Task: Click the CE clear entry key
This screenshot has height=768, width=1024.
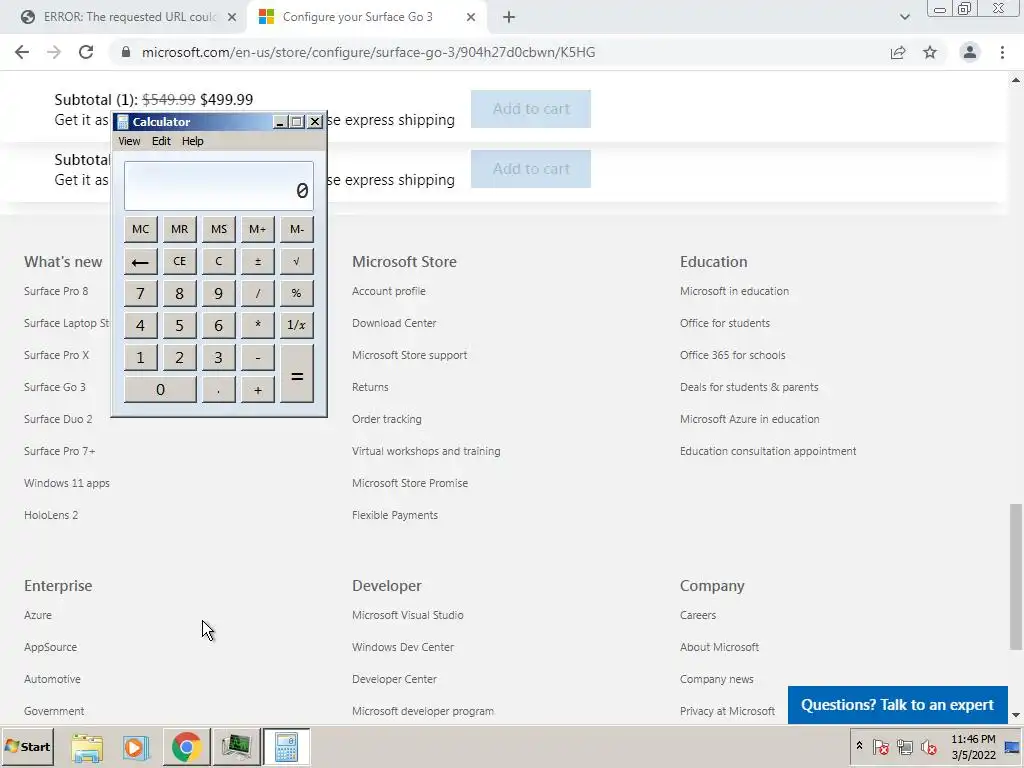Action: click(180, 261)
